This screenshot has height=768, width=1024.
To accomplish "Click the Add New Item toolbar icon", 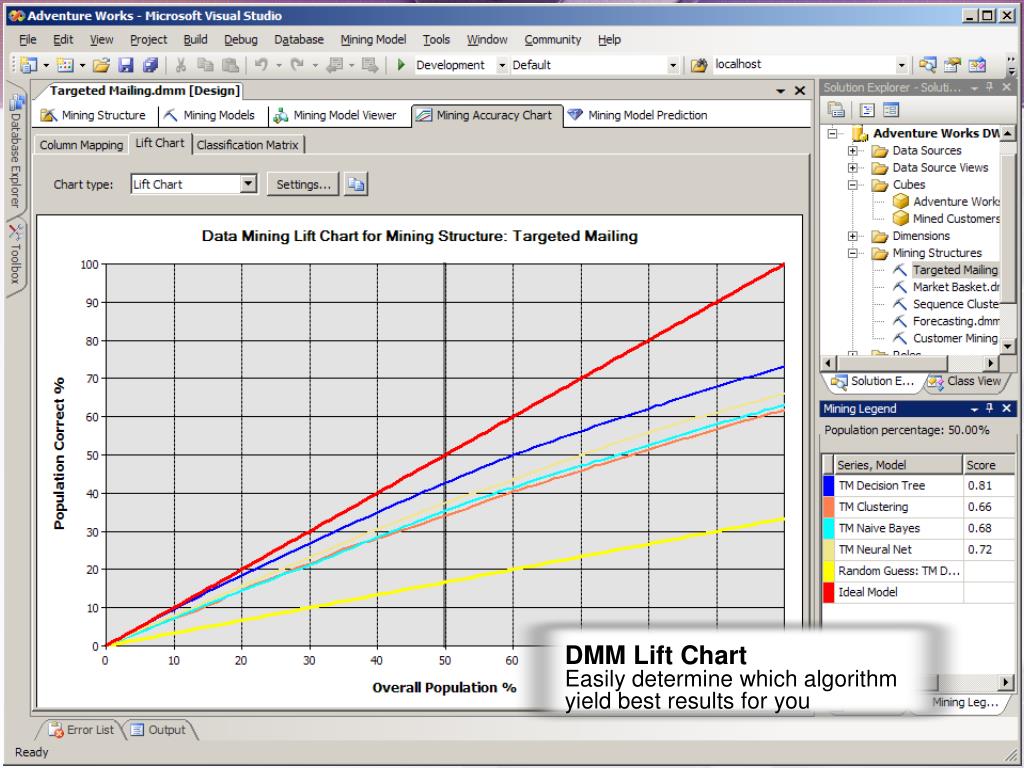I will pos(65,65).
